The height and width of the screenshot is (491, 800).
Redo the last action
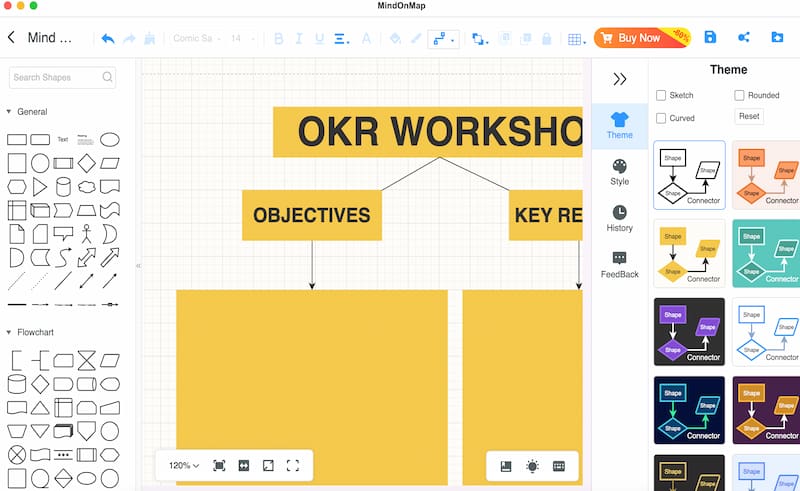(129, 38)
